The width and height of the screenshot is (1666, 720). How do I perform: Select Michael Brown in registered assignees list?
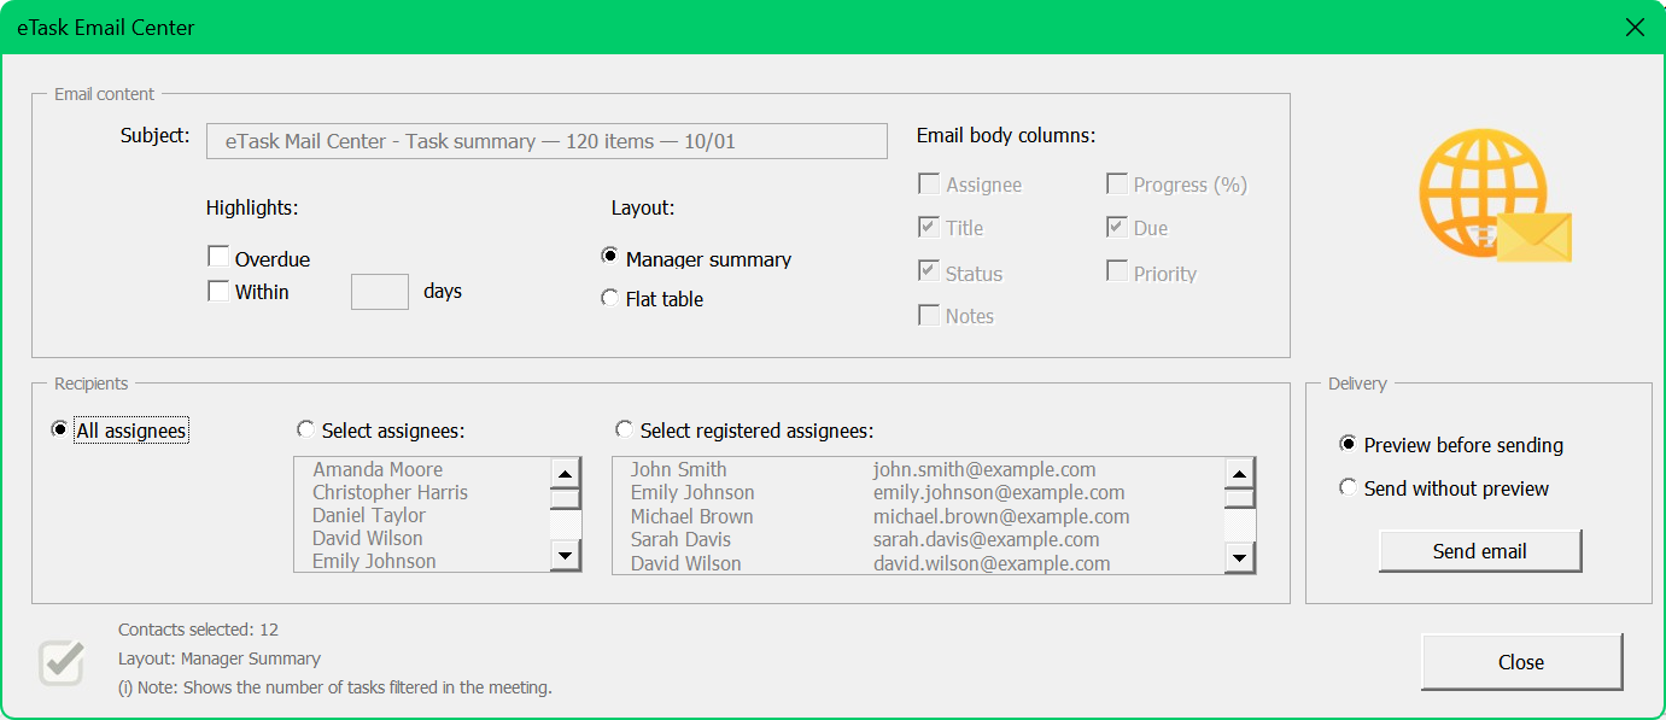click(692, 516)
